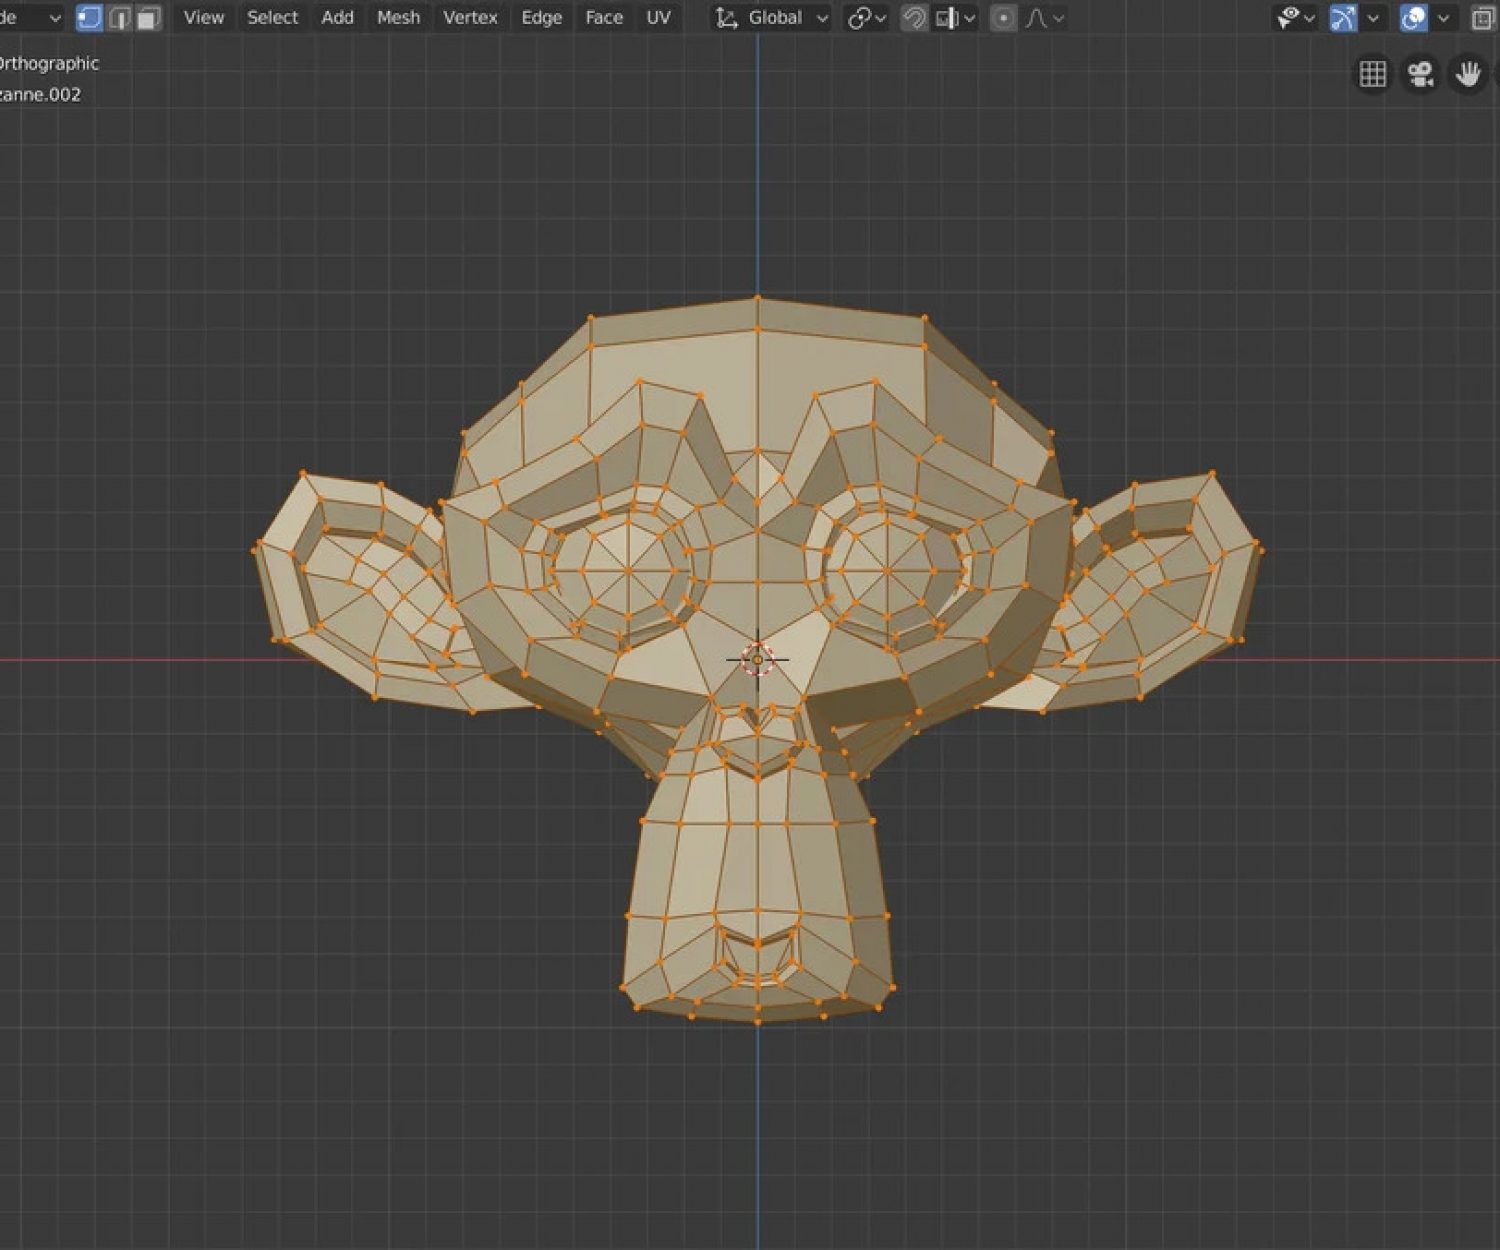Image resolution: width=1500 pixels, height=1250 pixels.
Task: Click the orthographic/perspective grid view button
Action: (x=1372, y=74)
